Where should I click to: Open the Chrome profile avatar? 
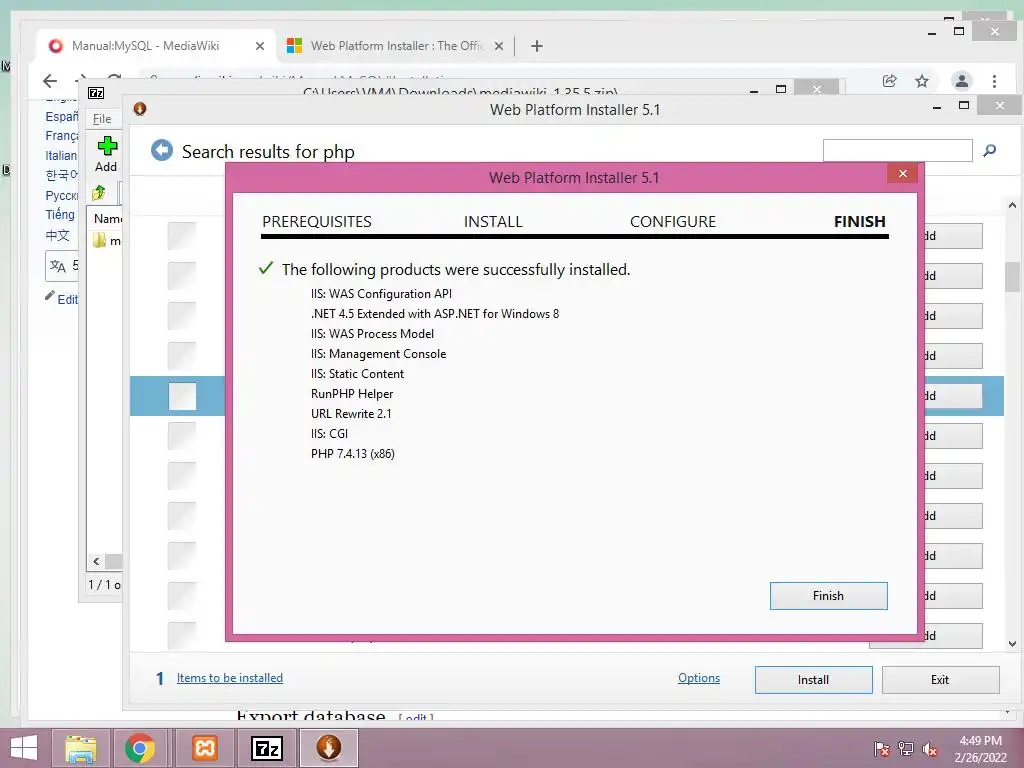point(961,81)
